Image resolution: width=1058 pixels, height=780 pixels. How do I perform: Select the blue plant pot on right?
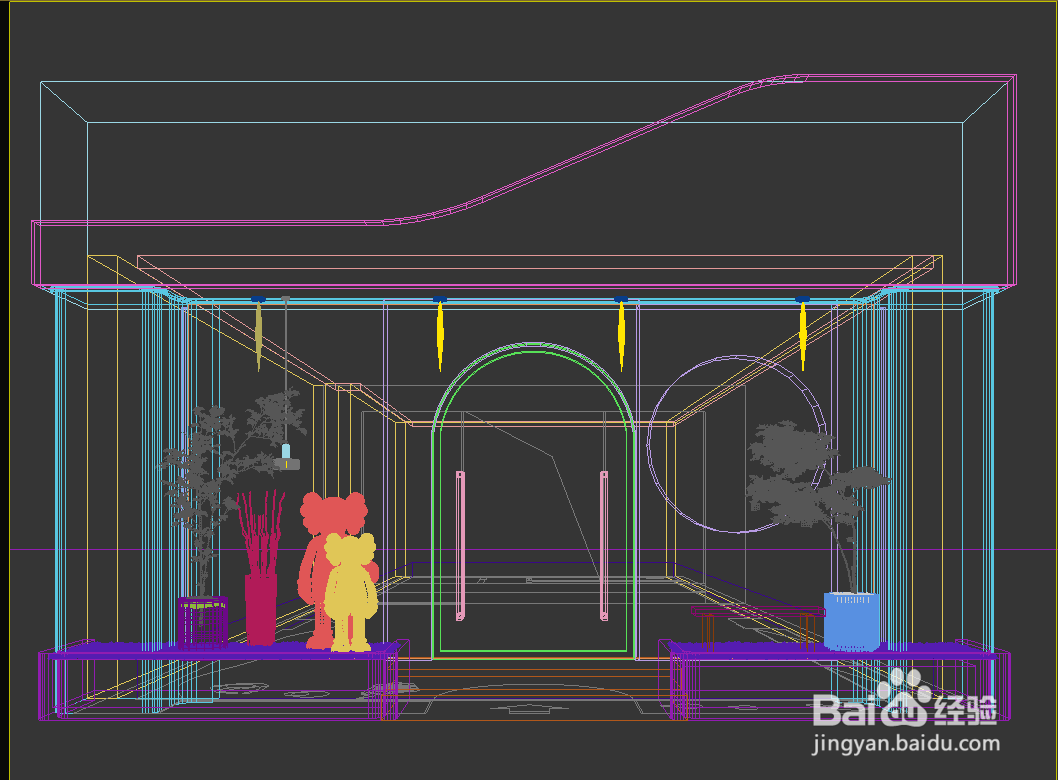click(852, 621)
